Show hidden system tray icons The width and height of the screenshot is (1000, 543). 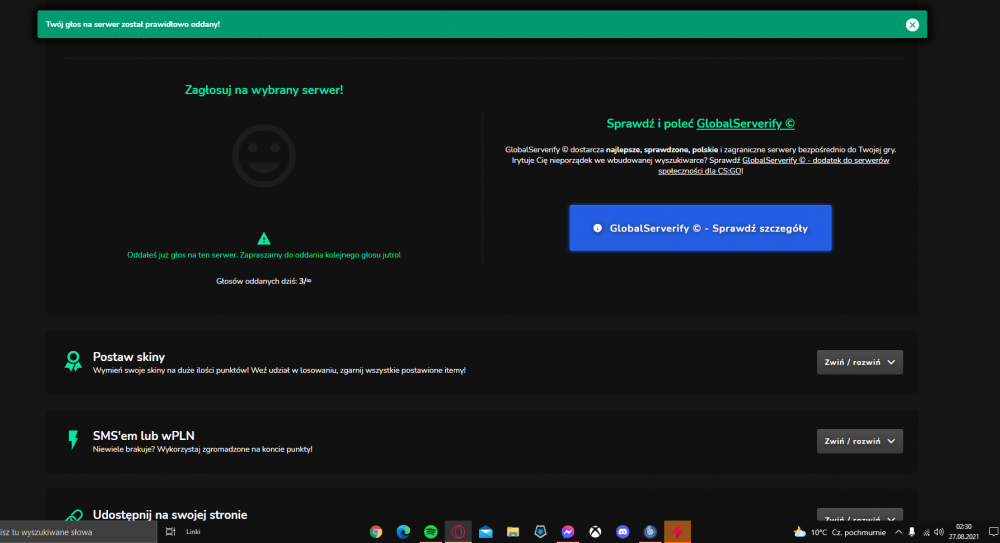pos(898,532)
